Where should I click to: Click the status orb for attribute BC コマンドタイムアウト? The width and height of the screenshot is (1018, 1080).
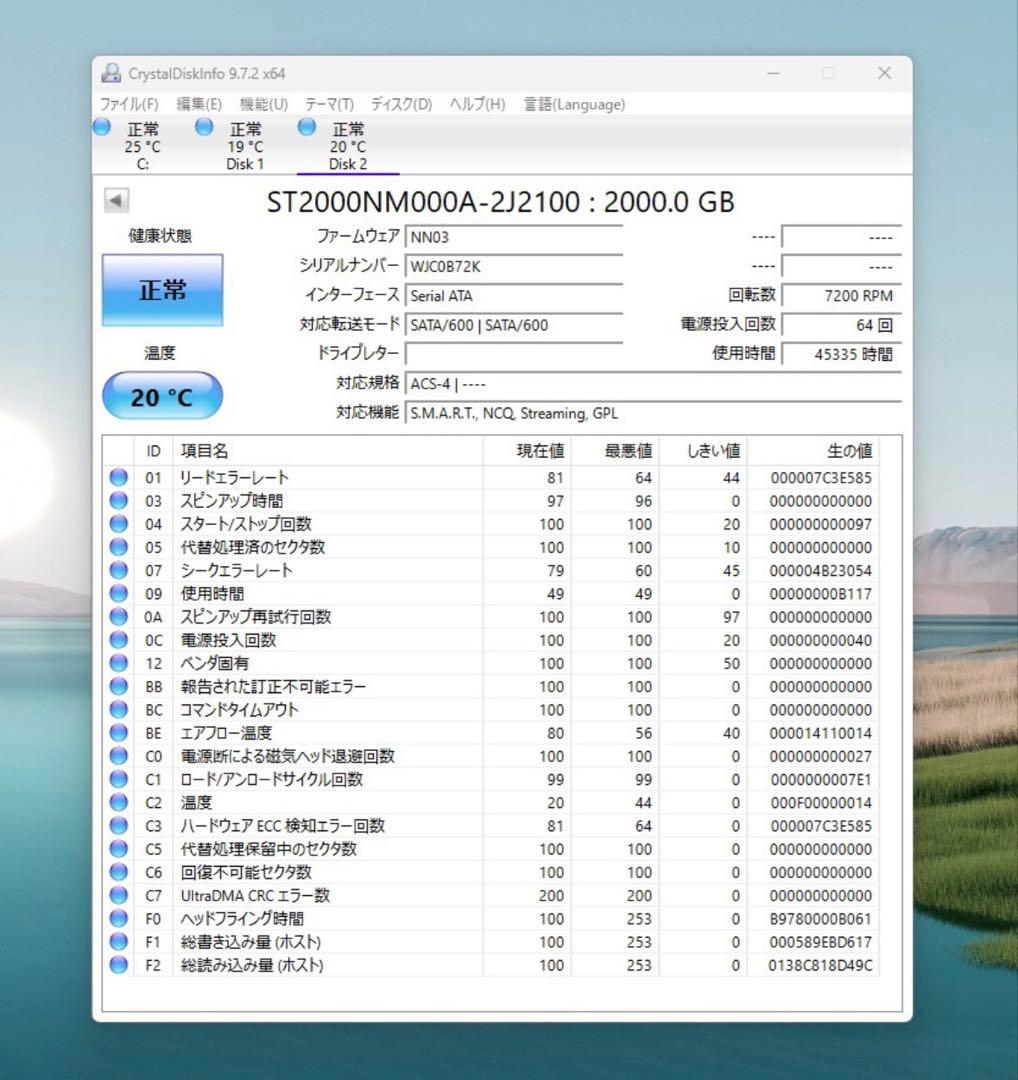click(x=118, y=709)
